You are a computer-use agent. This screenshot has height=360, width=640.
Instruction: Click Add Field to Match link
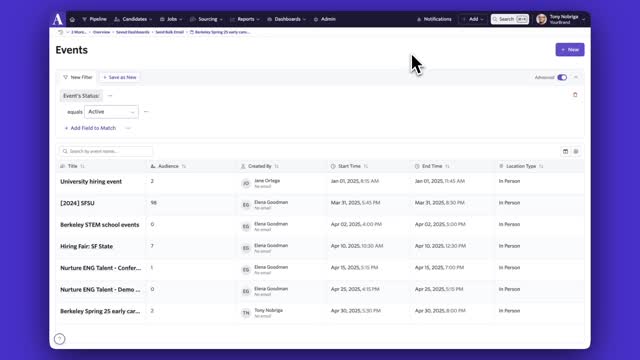[90, 128]
